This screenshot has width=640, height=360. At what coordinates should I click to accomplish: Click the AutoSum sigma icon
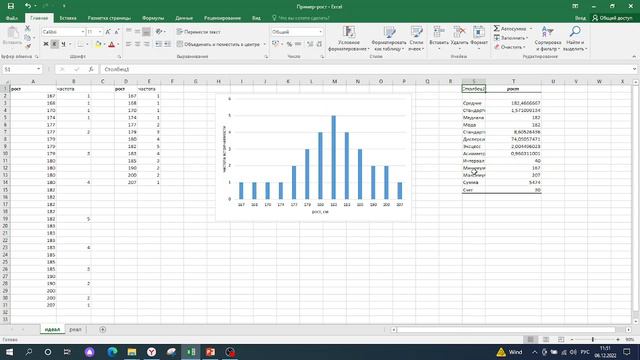[497, 29]
